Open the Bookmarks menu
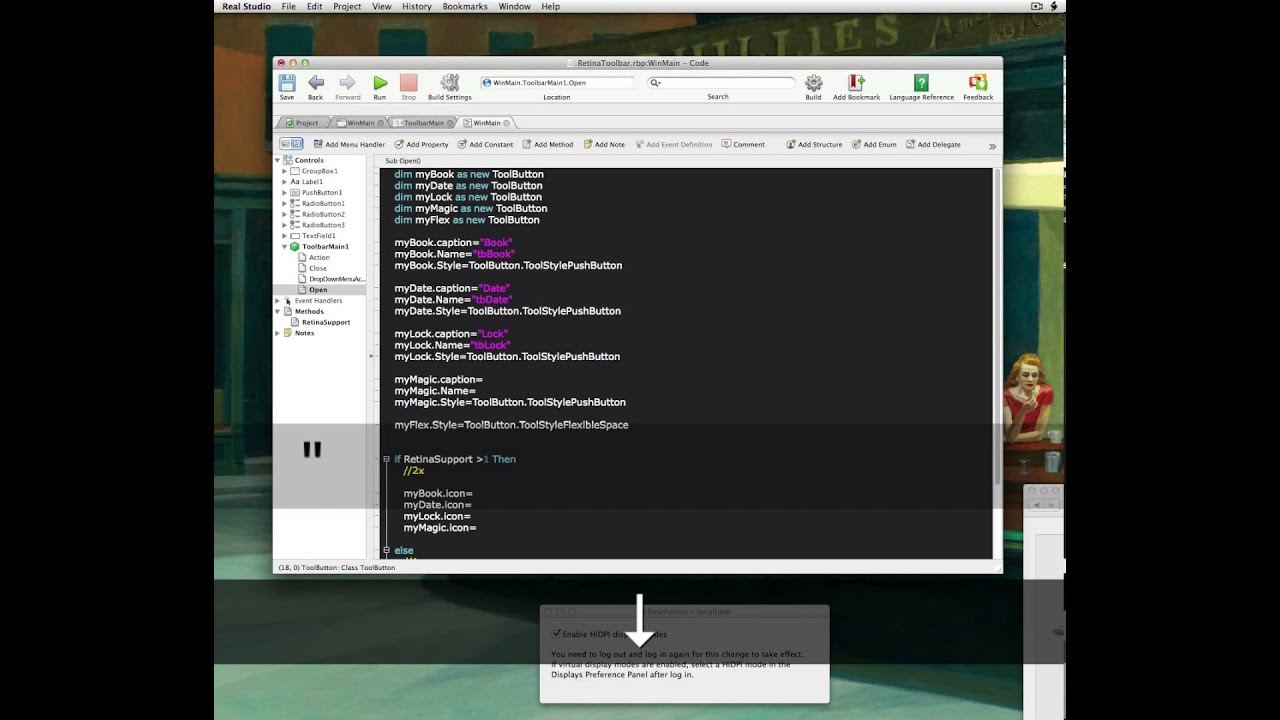The image size is (1280, 720). 465,6
